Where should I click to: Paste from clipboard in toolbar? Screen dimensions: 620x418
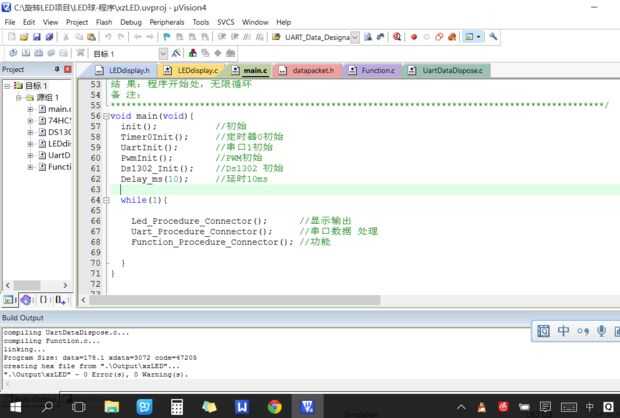pos(91,37)
